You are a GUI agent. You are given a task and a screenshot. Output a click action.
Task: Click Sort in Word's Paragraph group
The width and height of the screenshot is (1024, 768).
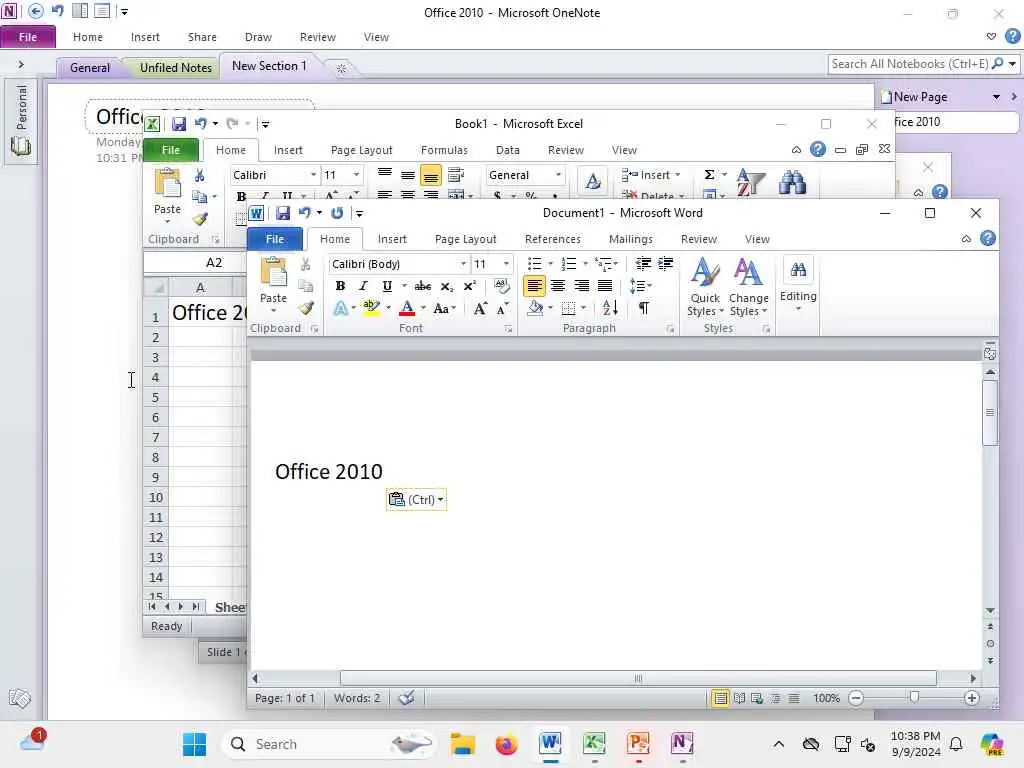click(x=610, y=308)
